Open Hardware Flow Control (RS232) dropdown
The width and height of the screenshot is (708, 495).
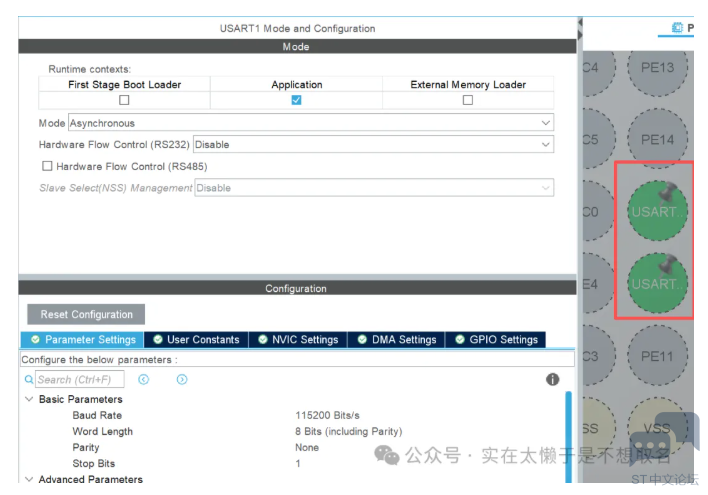(x=373, y=144)
